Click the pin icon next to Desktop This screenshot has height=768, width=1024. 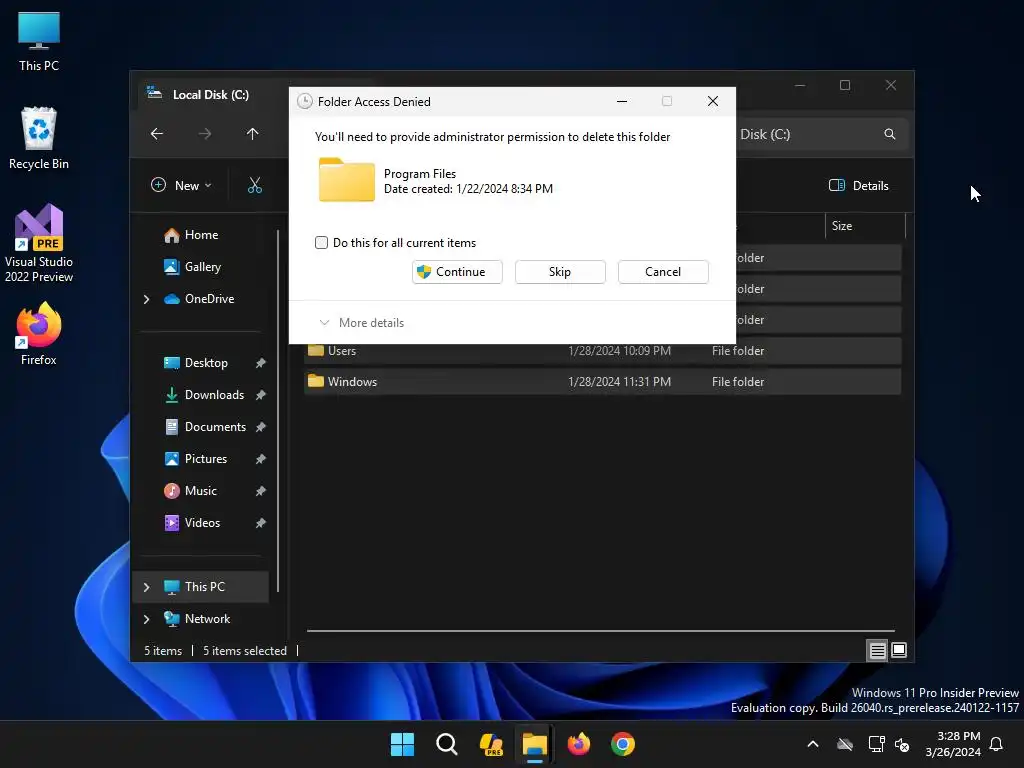(x=261, y=363)
